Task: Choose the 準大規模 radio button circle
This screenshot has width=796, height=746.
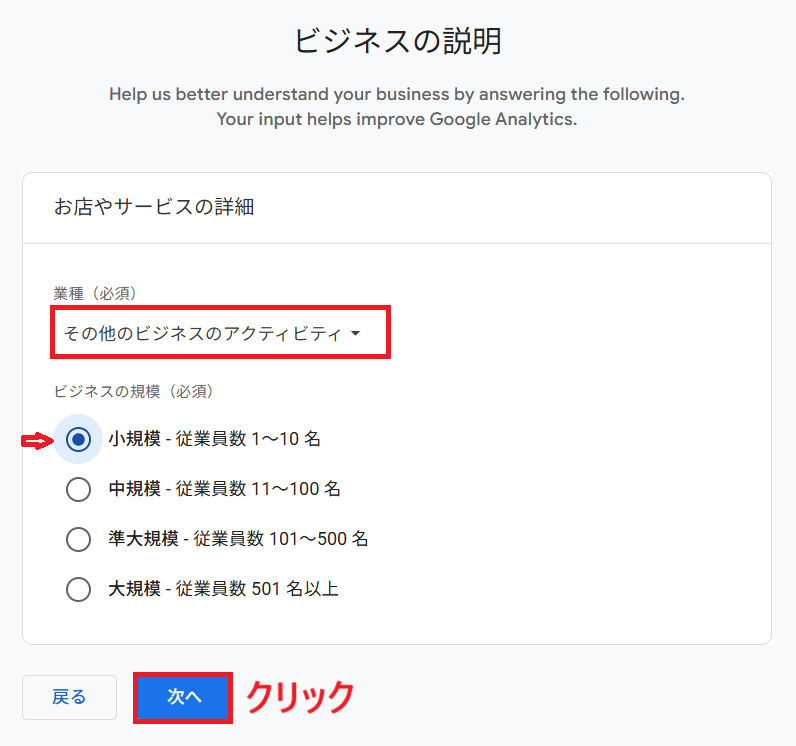Action: click(78, 539)
